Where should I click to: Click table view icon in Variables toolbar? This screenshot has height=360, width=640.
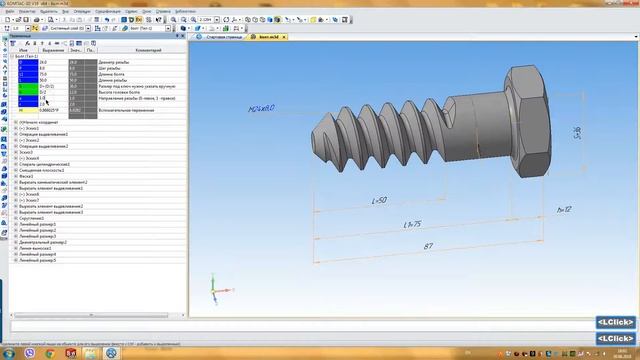pos(79,43)
